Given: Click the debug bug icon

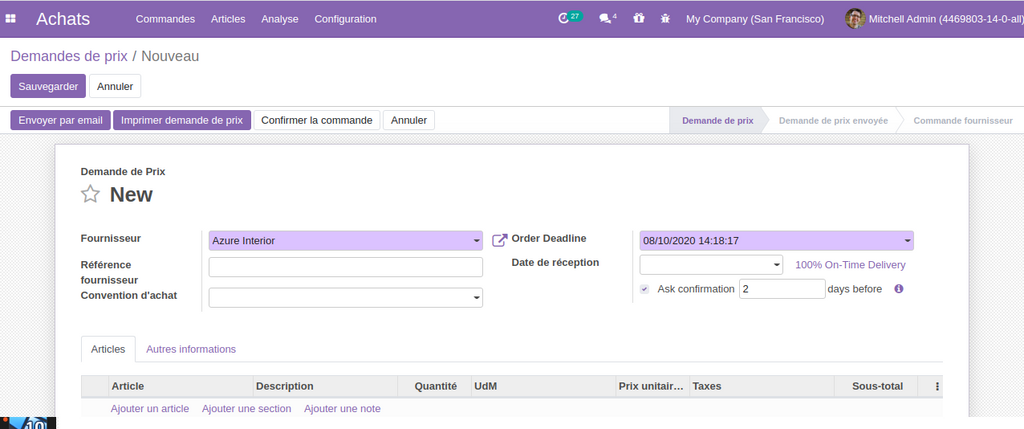Looking at the screenshot, I should point(665,19).
